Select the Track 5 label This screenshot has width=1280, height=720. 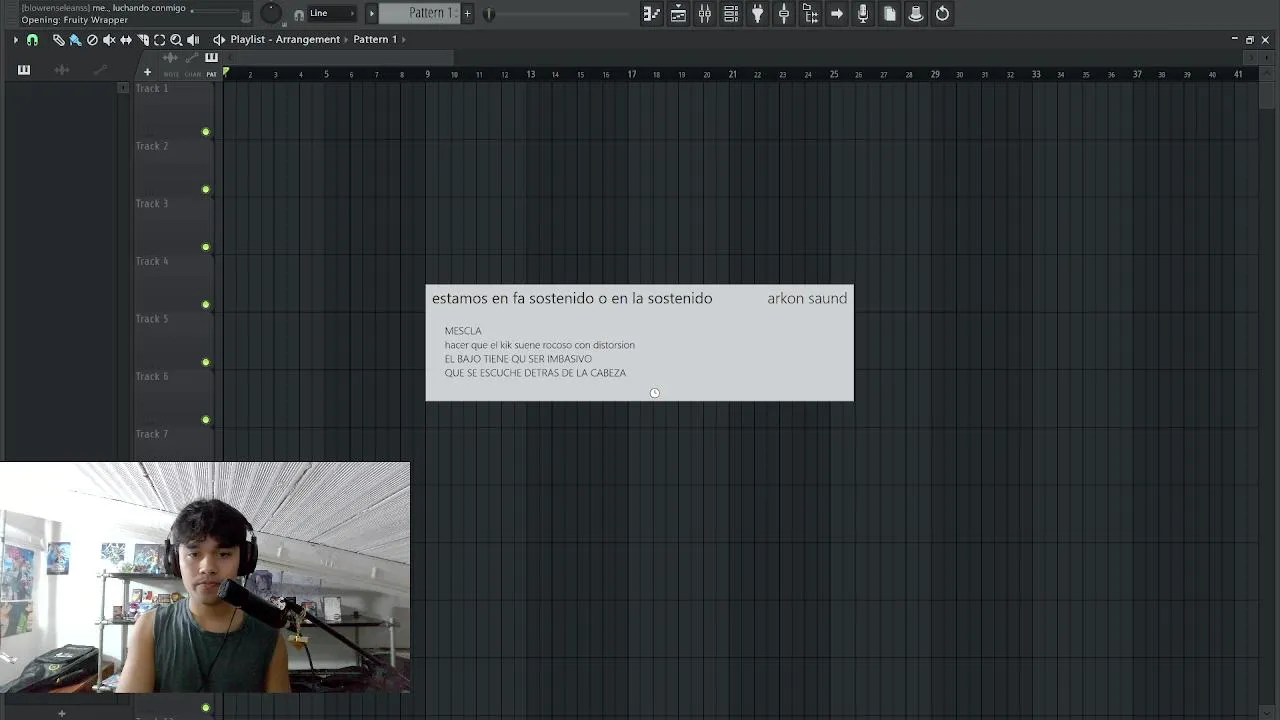pyautogui.click(x=152, y=319)
